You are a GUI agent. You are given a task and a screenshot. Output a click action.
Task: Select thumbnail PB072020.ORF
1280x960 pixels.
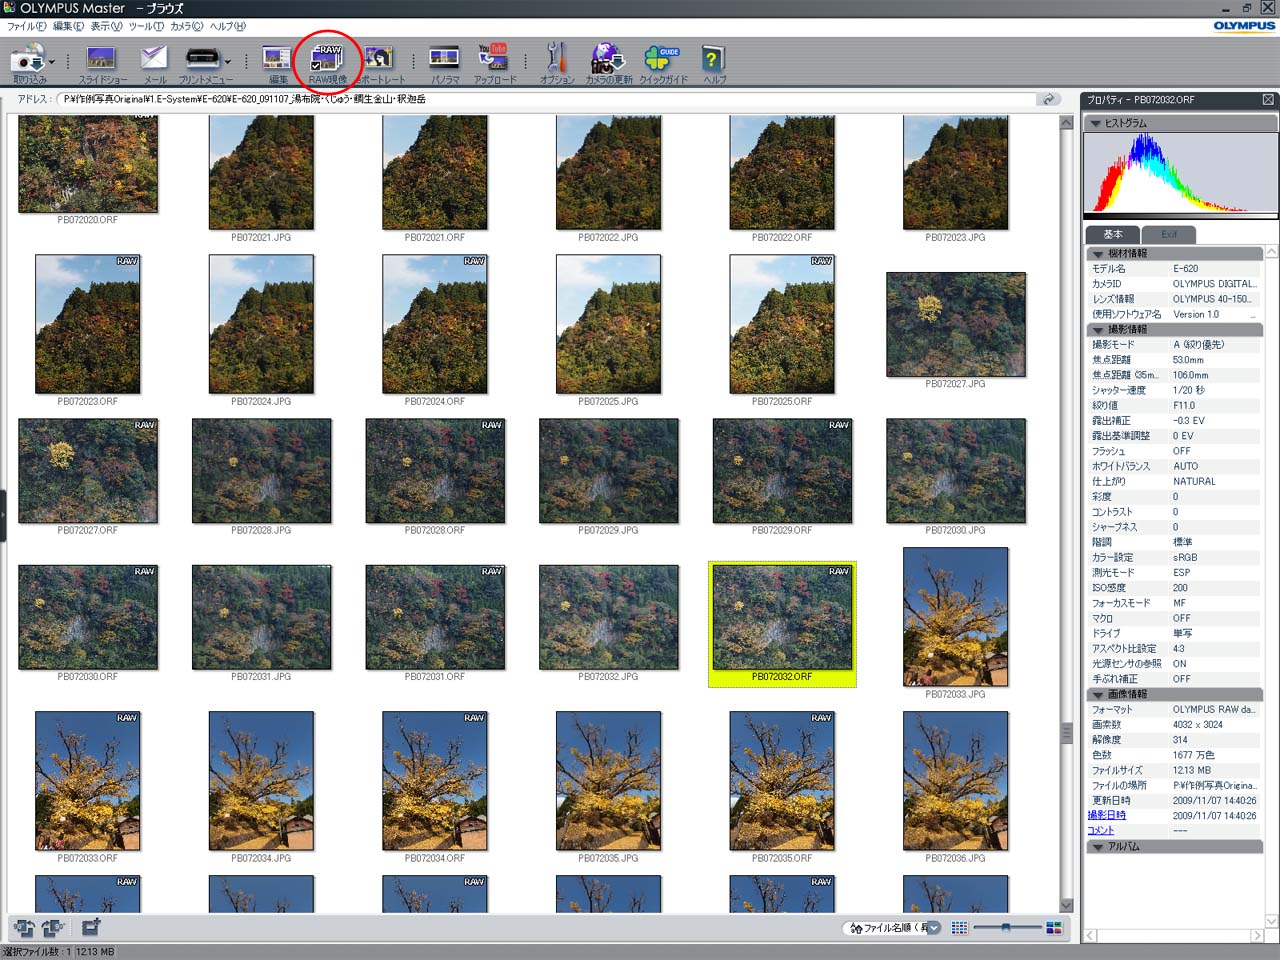click(88, 163)
